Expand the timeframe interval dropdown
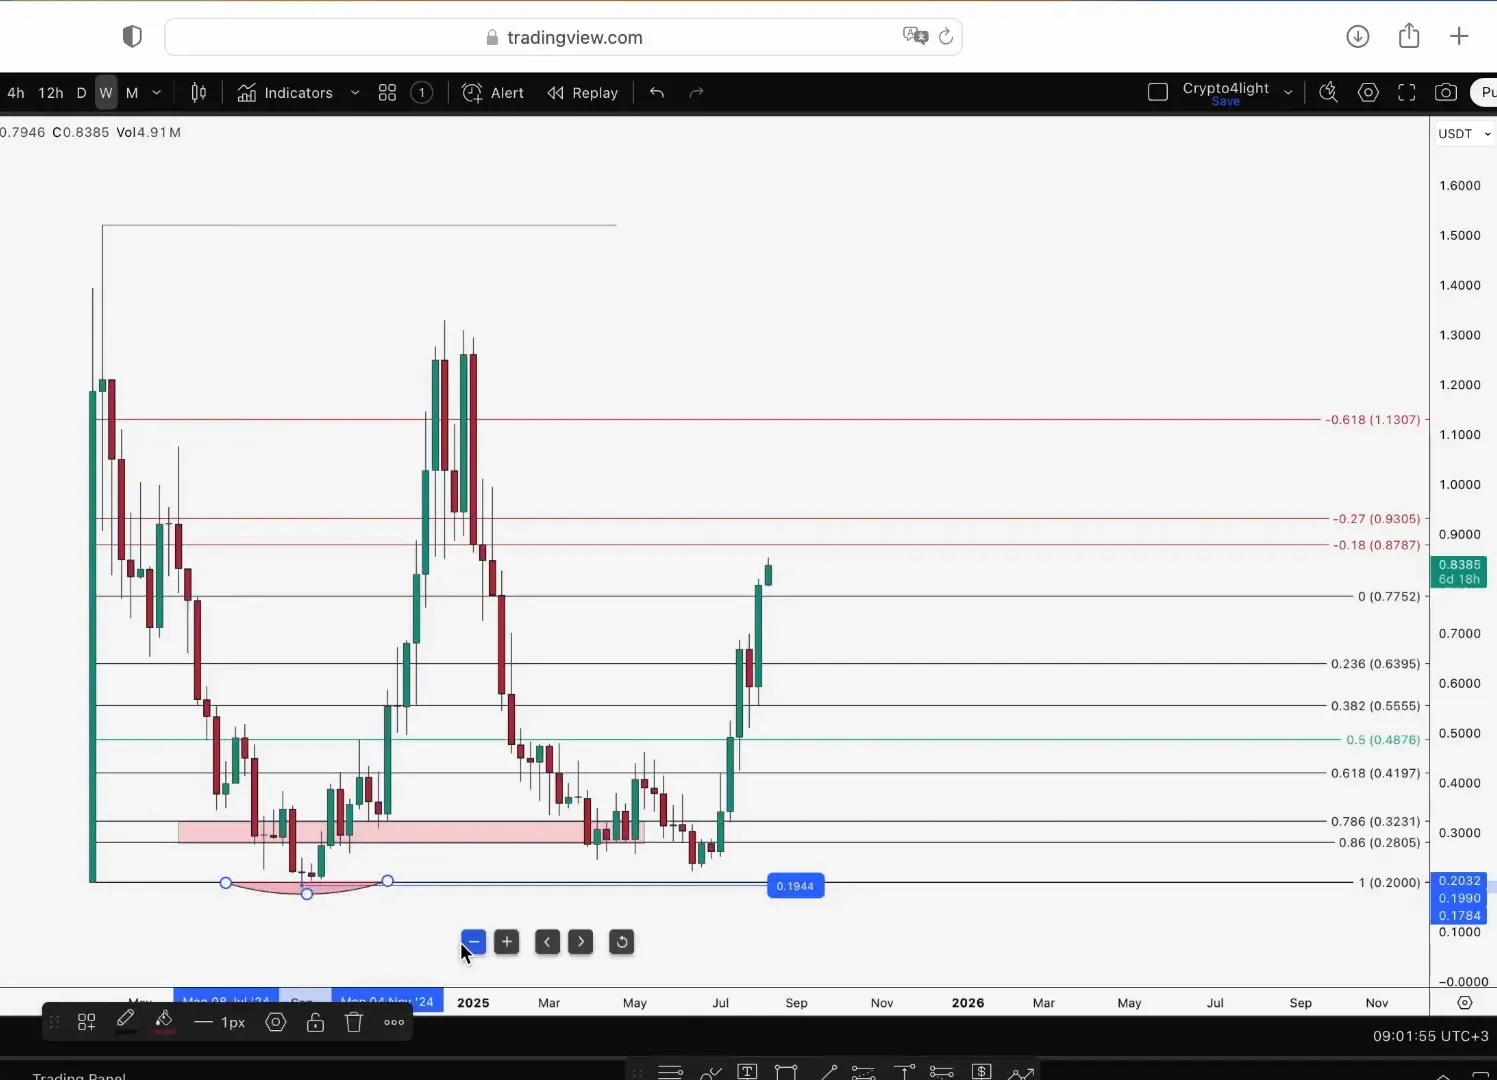Screen dimensions: 1497x1080 (157, 93)
